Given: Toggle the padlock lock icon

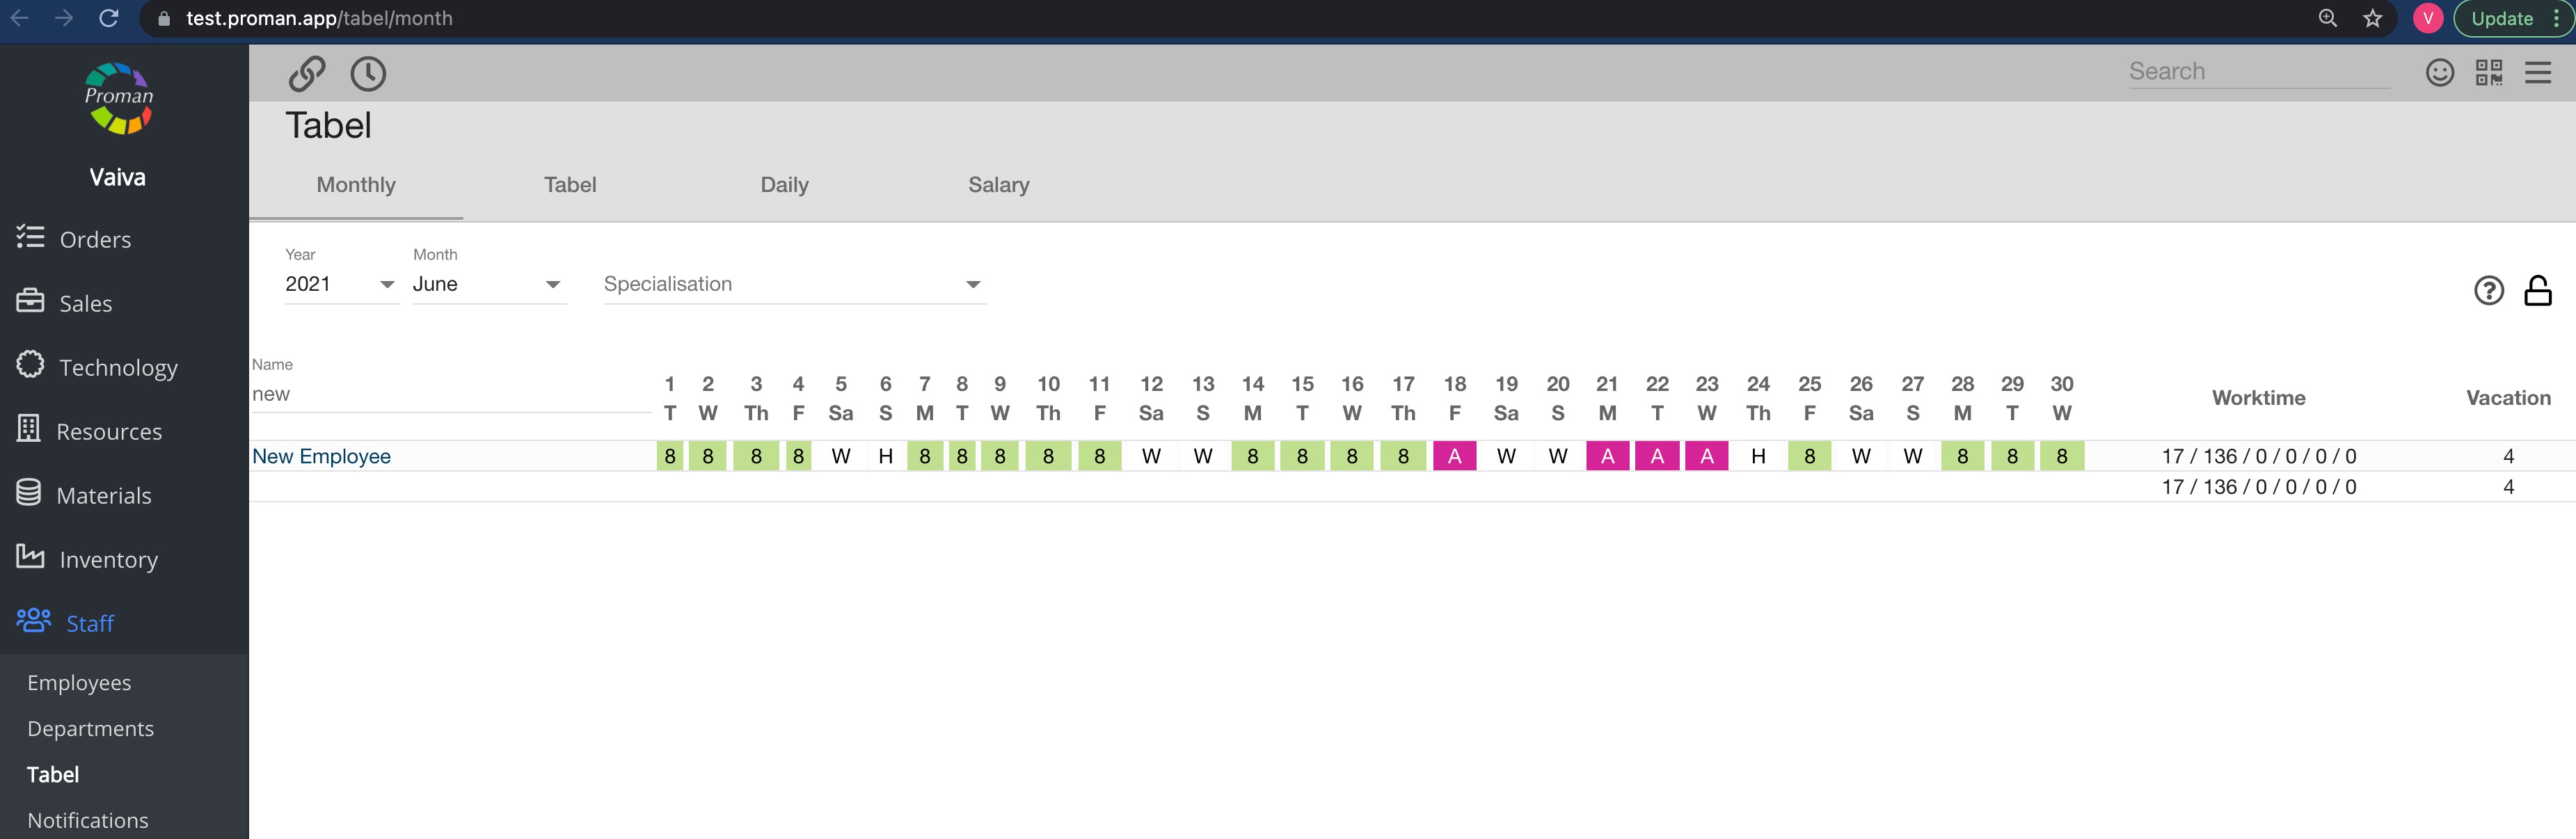Looking at the screenshot, I should coord(2537,290).
